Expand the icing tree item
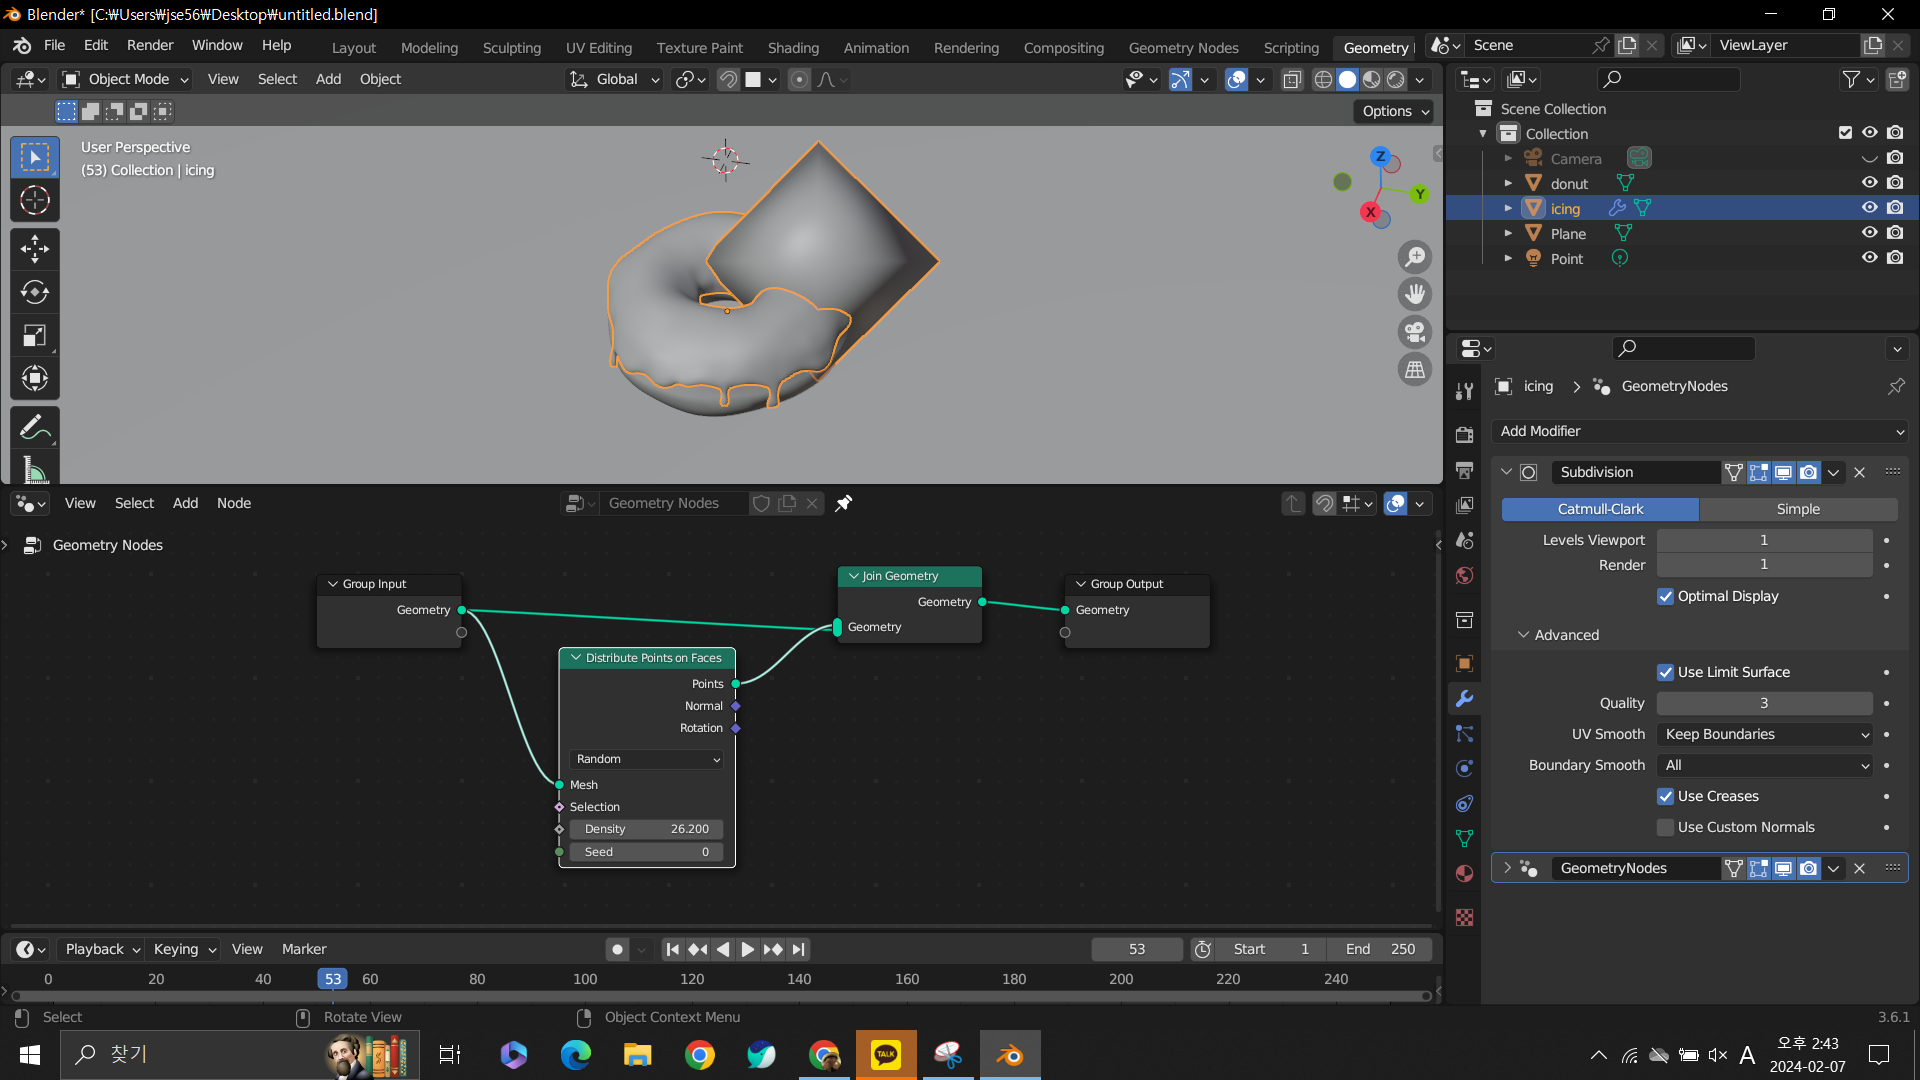This screenshot has height=1080, width=1920. tap(1508, 208)
